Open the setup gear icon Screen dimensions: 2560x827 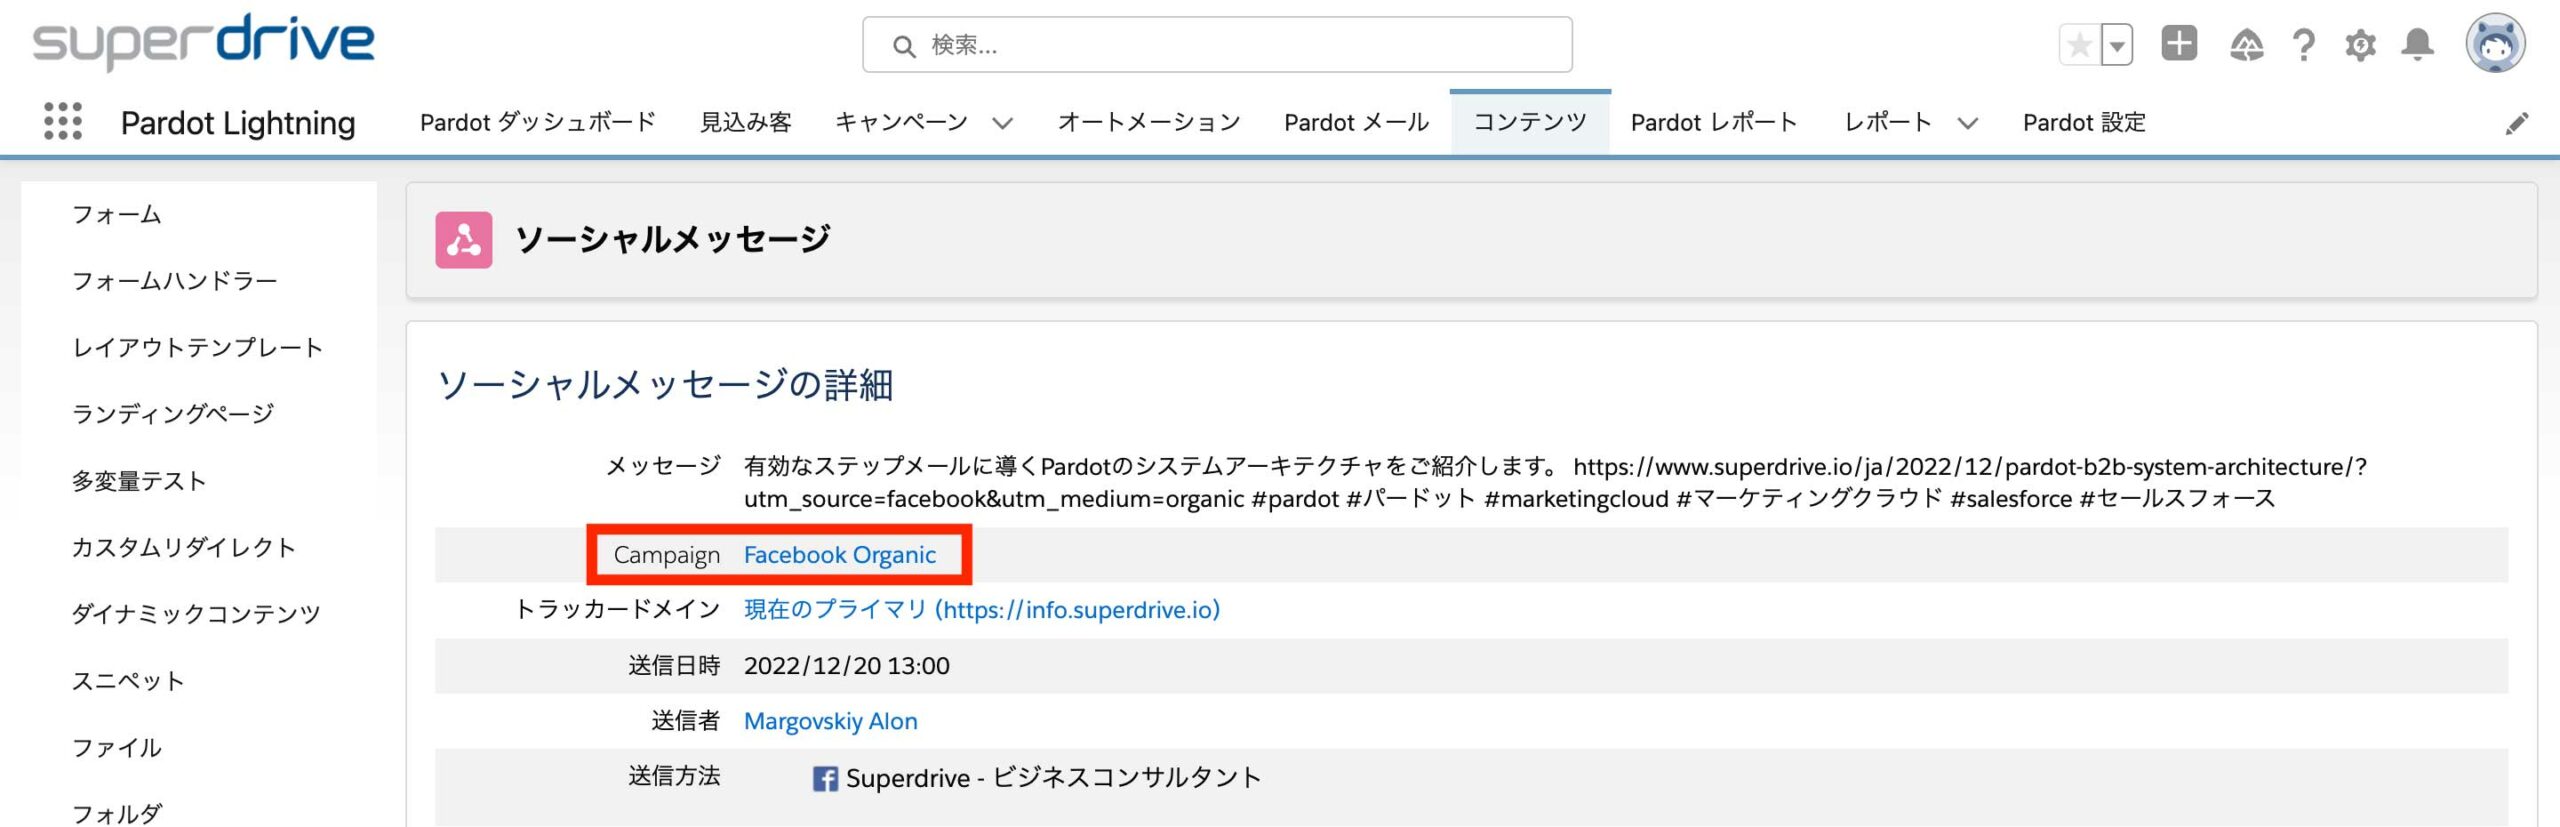click(x=2360, y=45)
